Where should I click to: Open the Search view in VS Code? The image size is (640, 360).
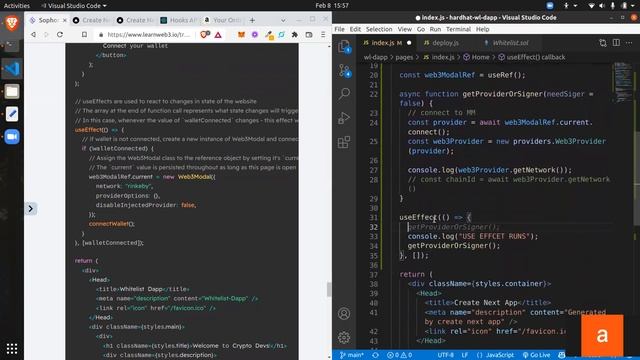344,94
